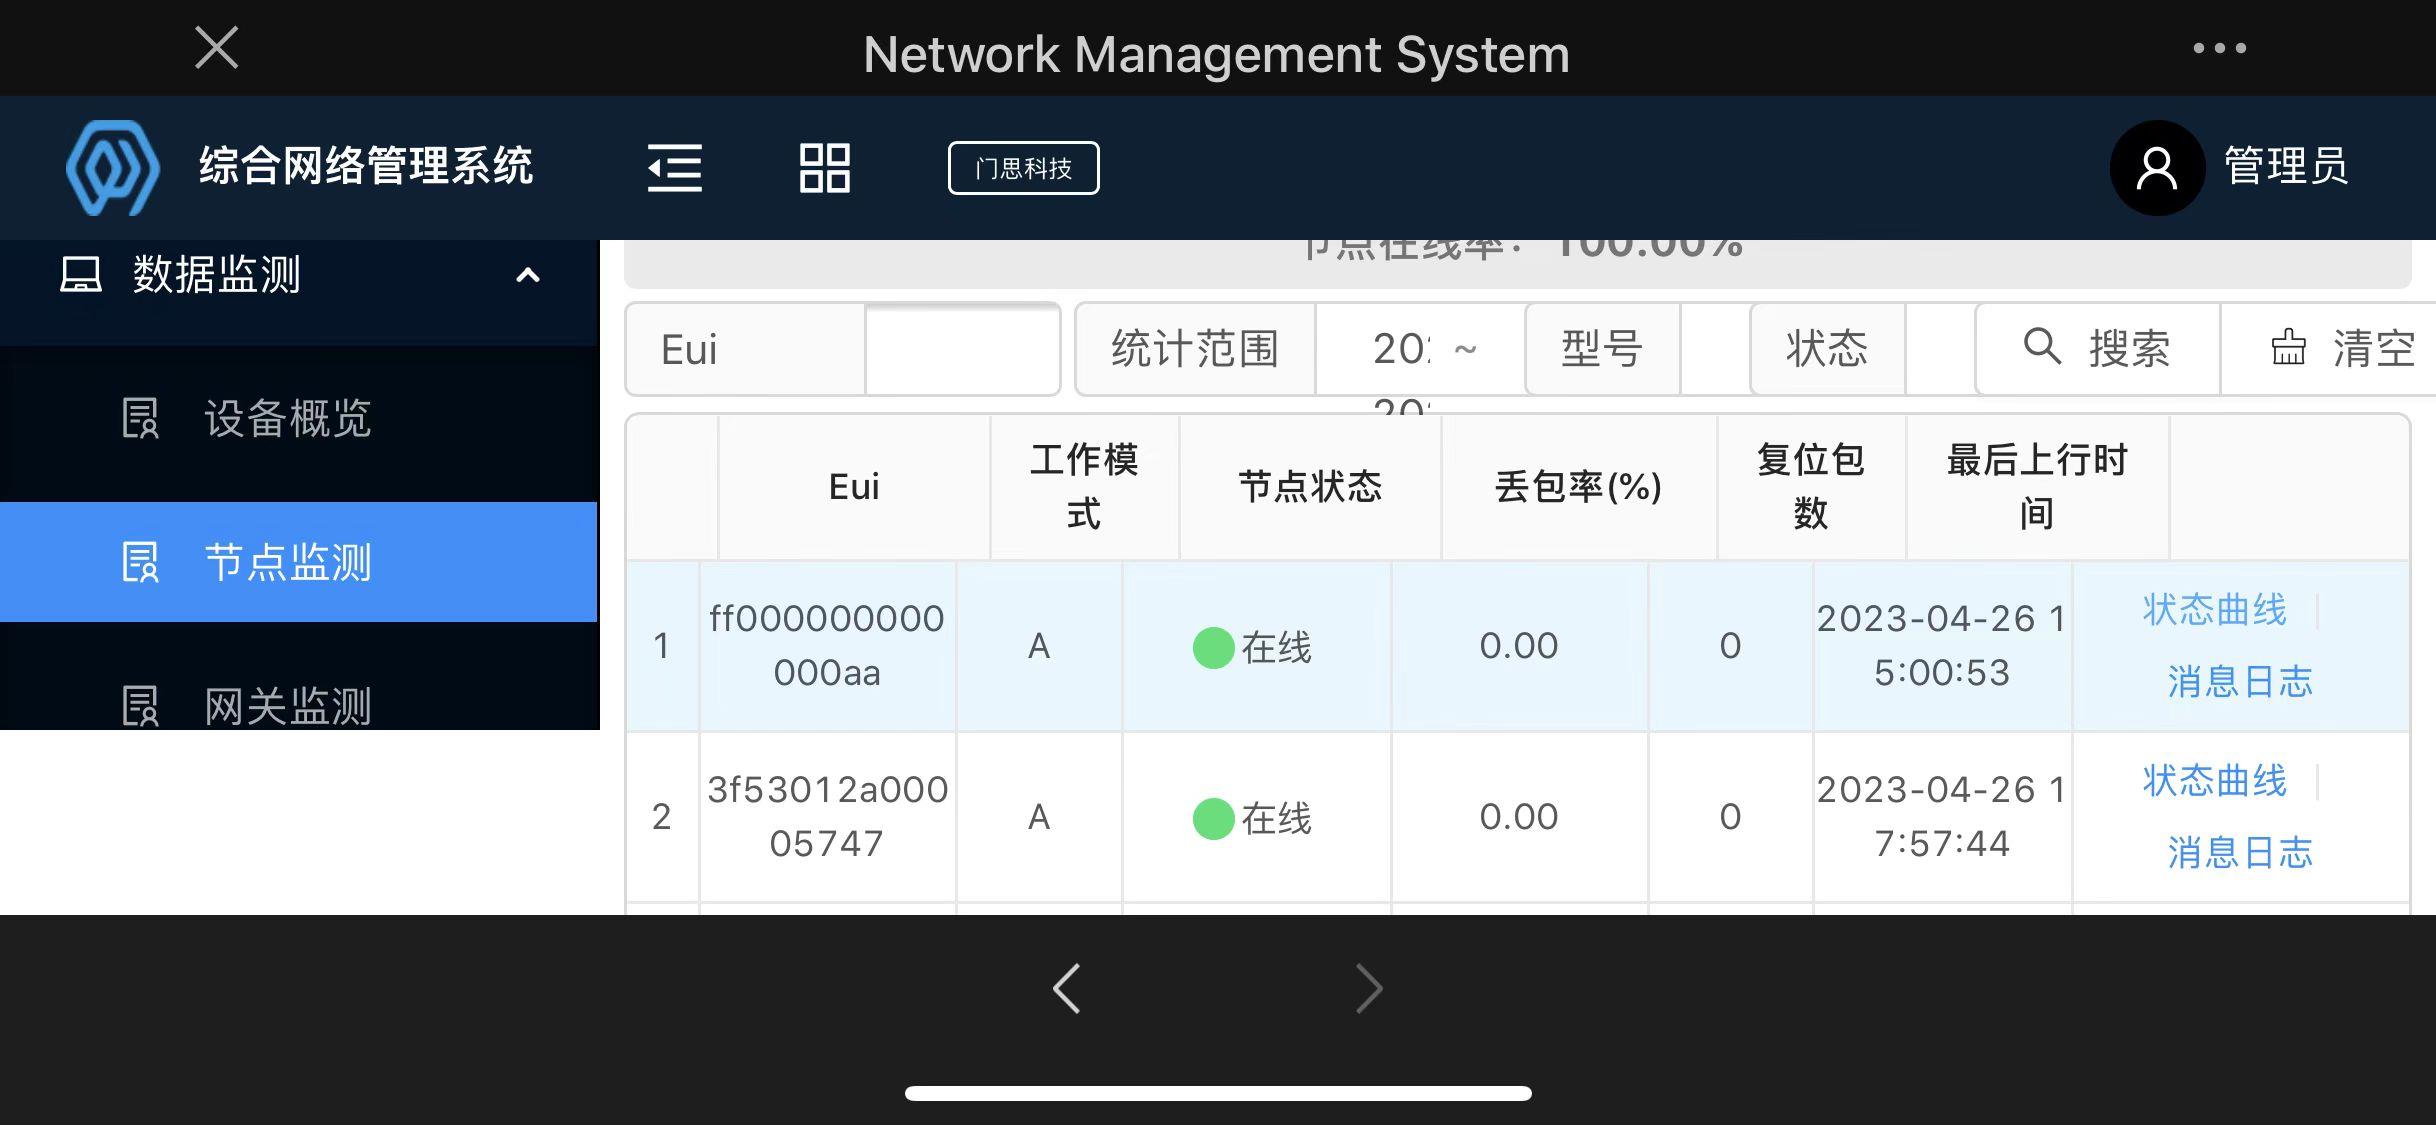Open the 状态 filter dropdown
This screenshot has height=1125, width=2436.
tap(1938, 349)
